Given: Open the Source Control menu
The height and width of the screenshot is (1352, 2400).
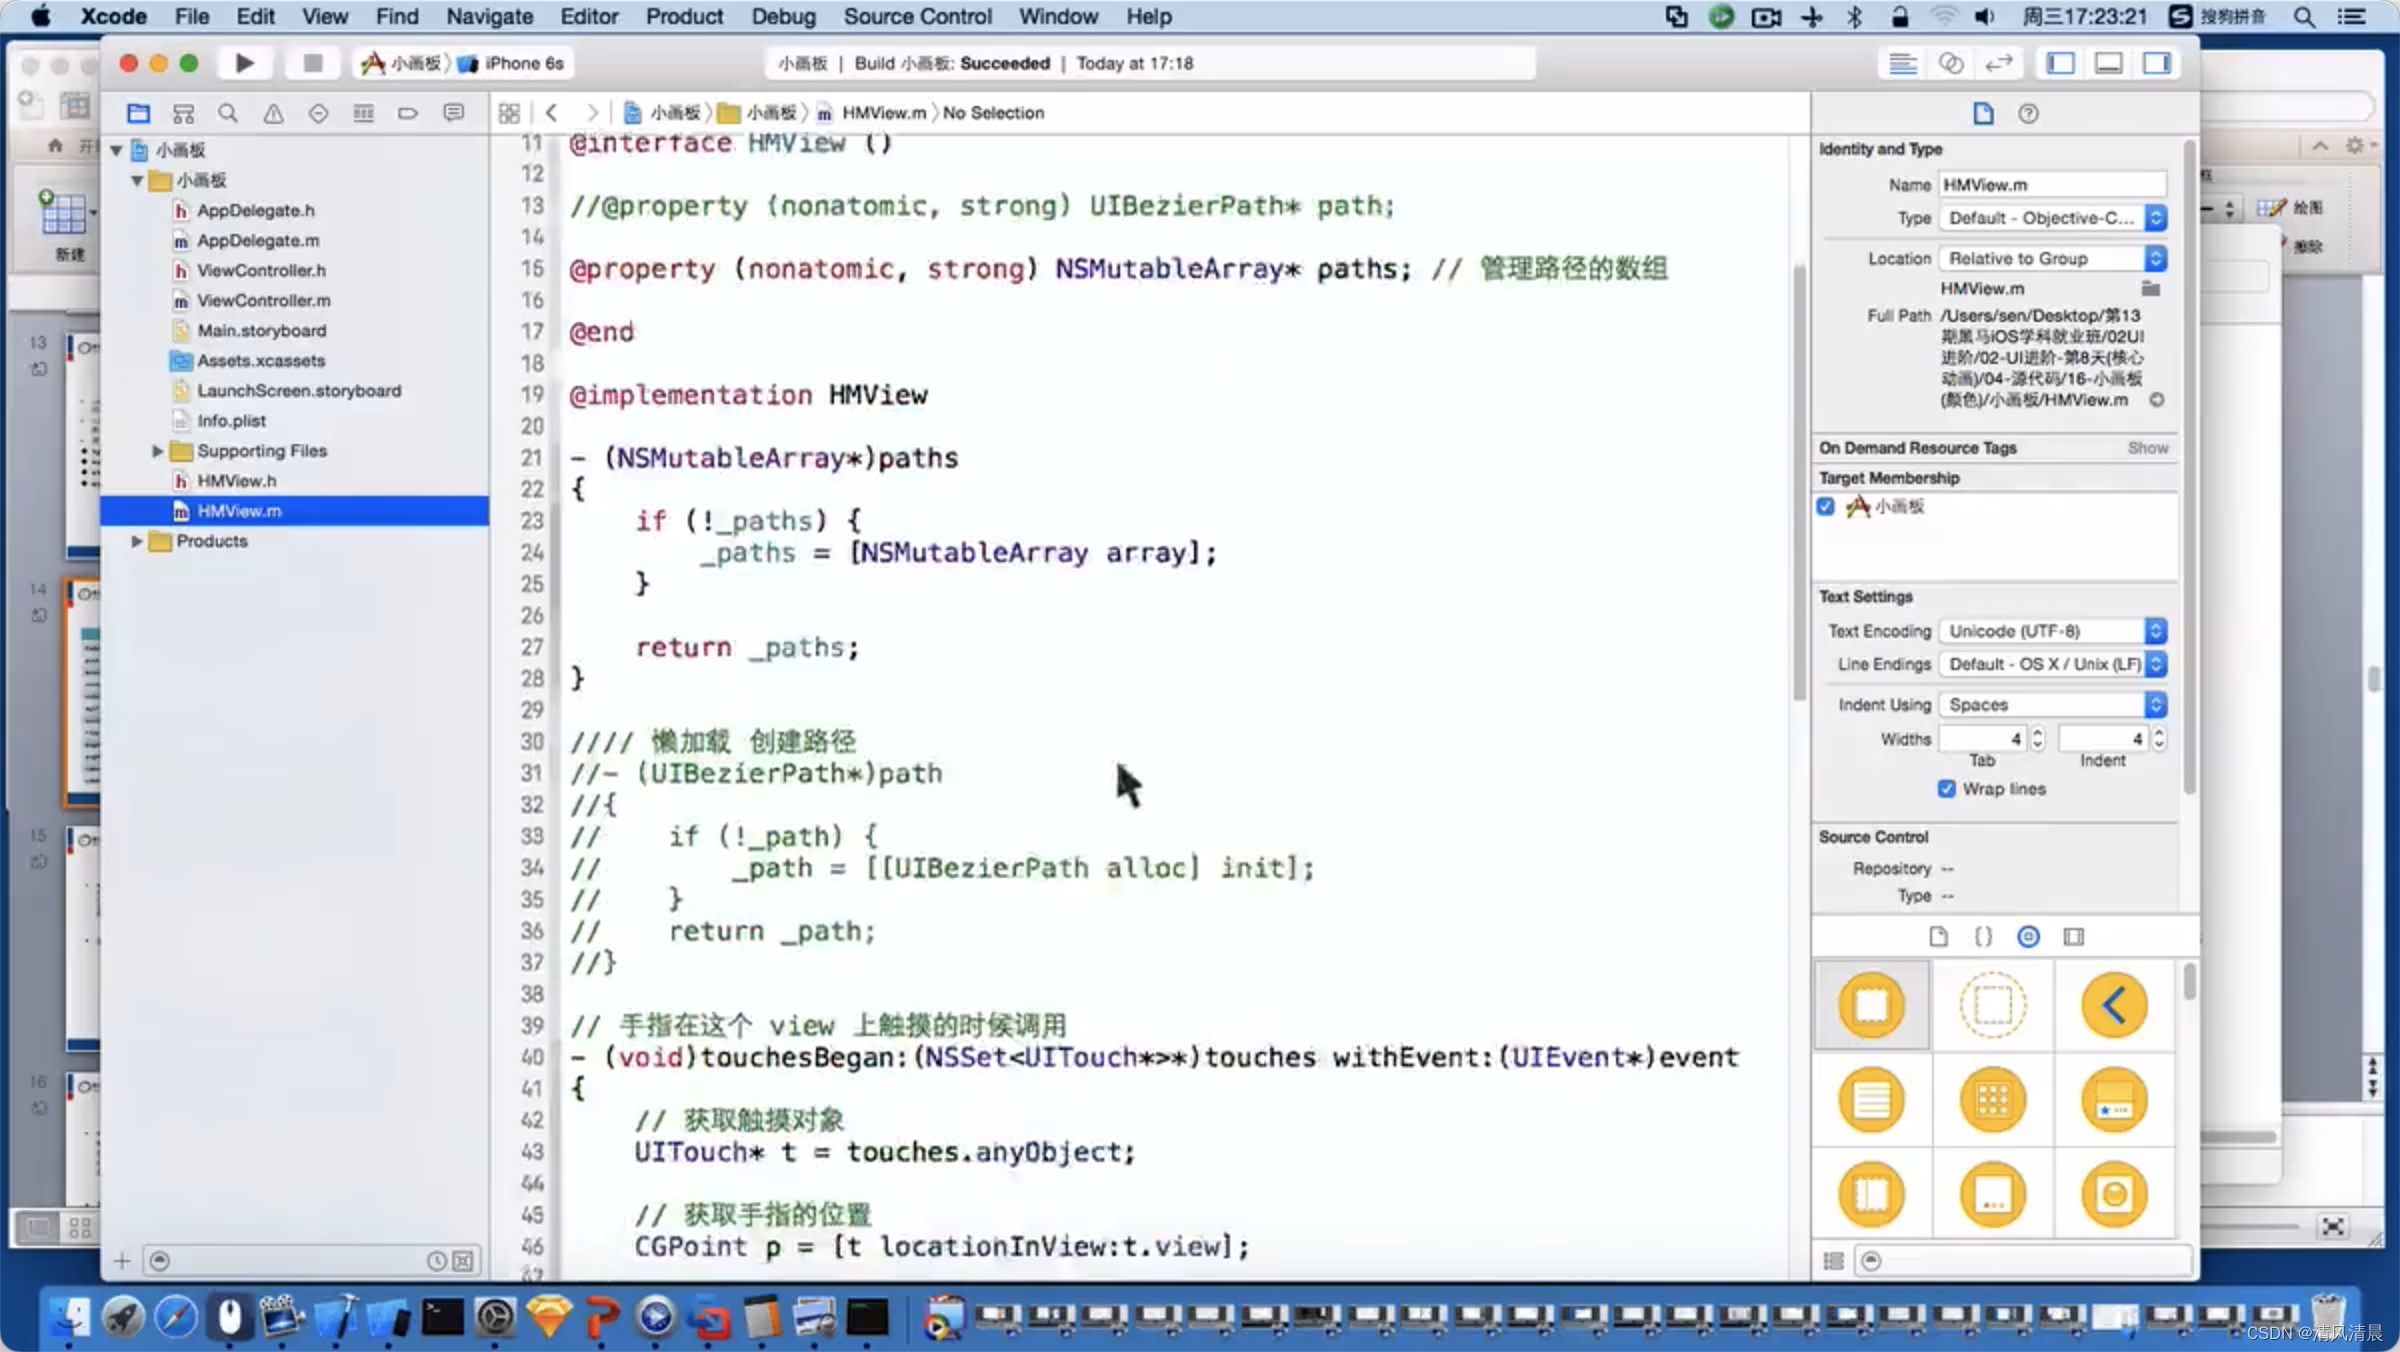Looking at the screenshot, I should coord(917,16).
